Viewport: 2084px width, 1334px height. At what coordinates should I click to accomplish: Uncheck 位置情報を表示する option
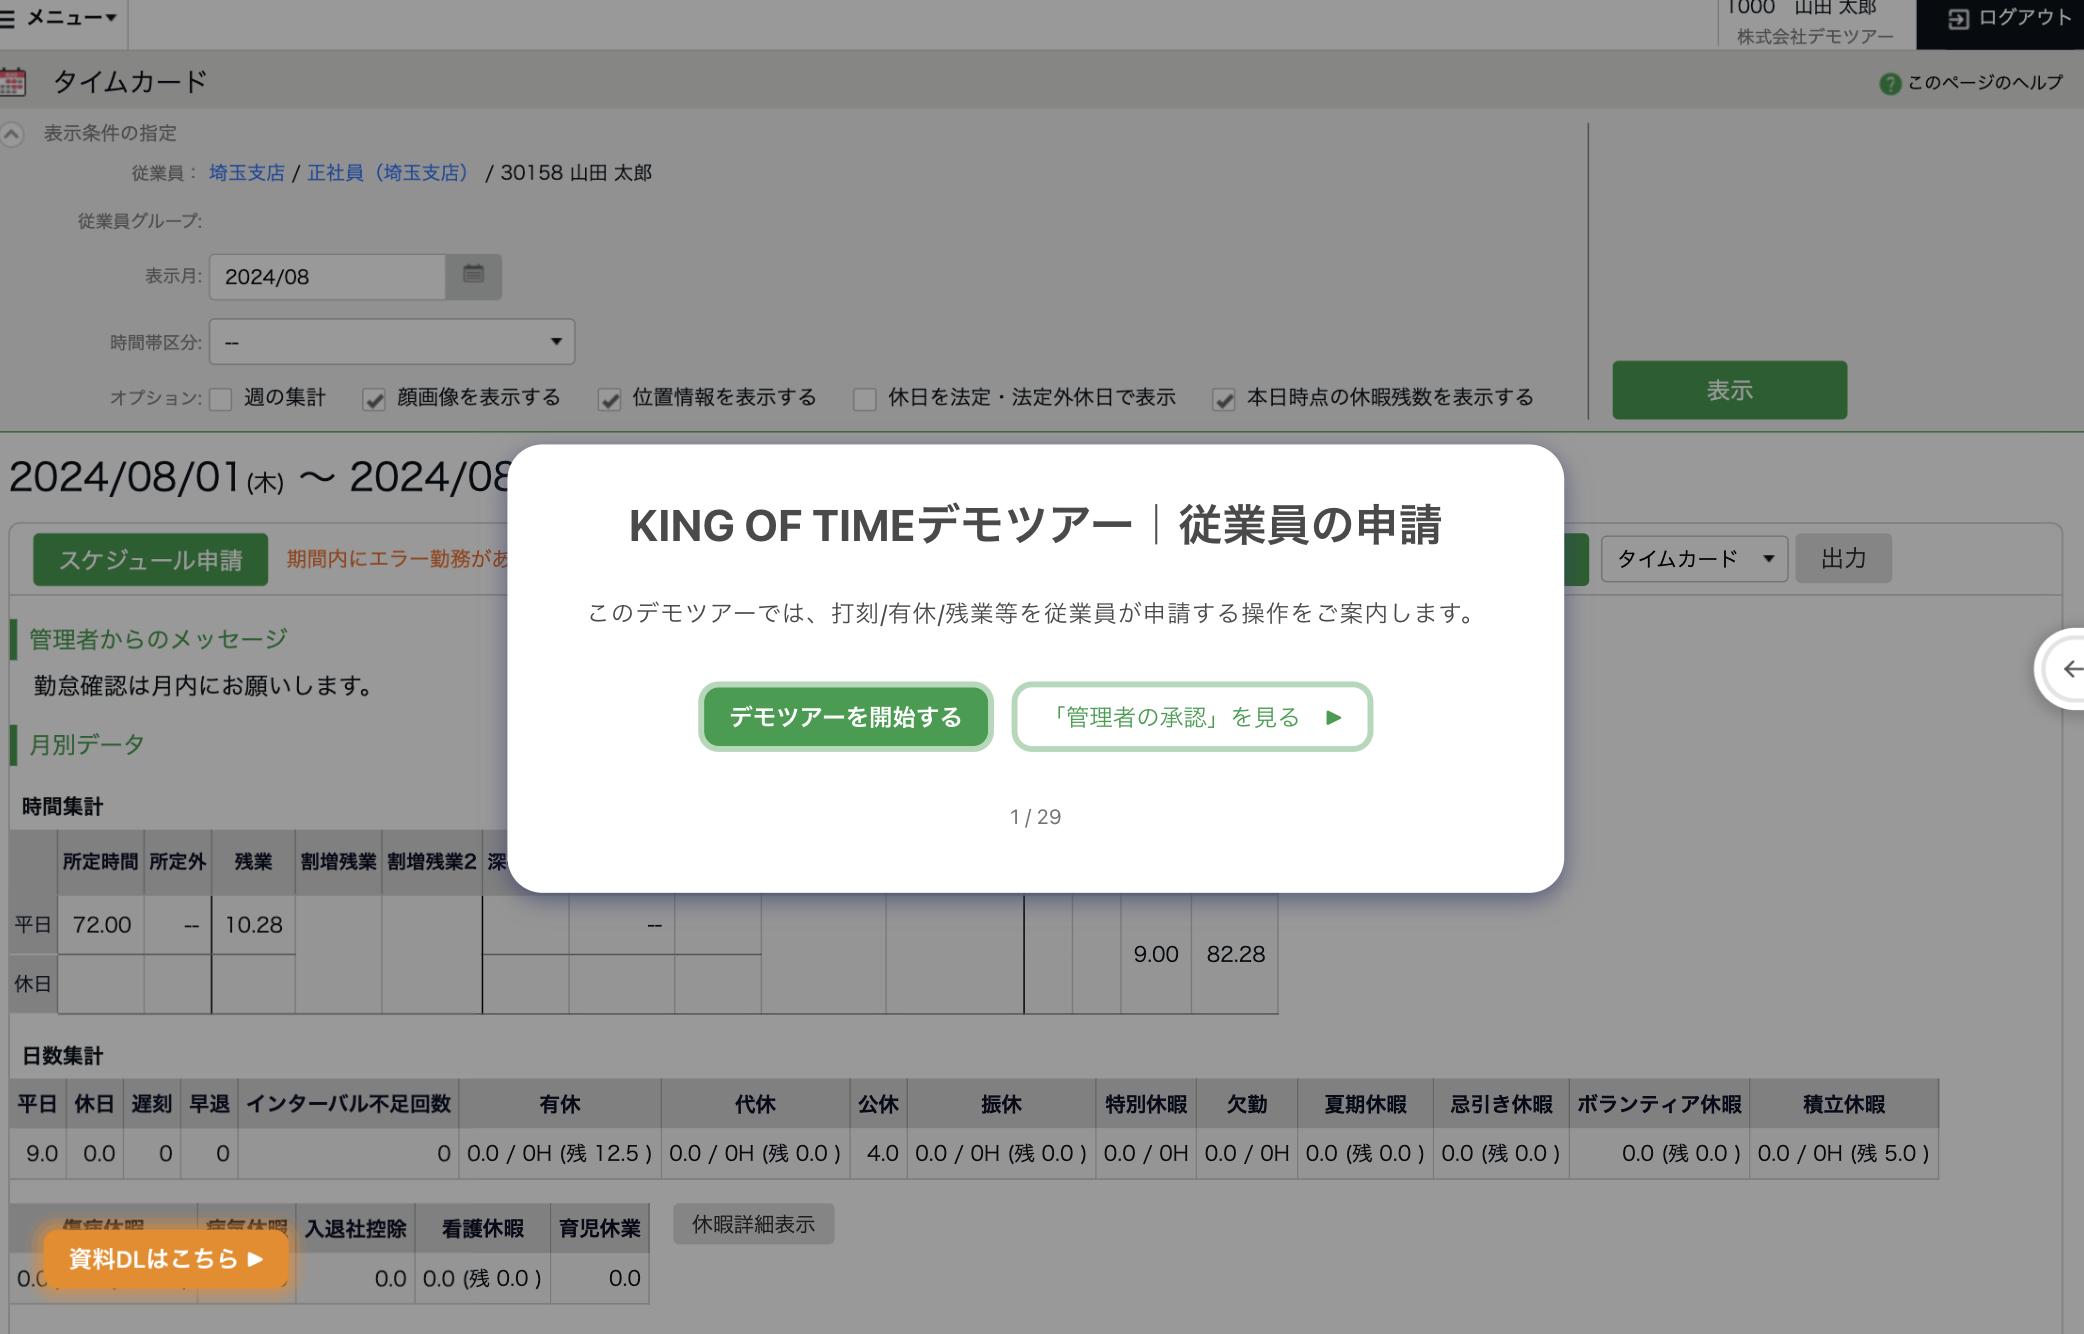point(609,399)
